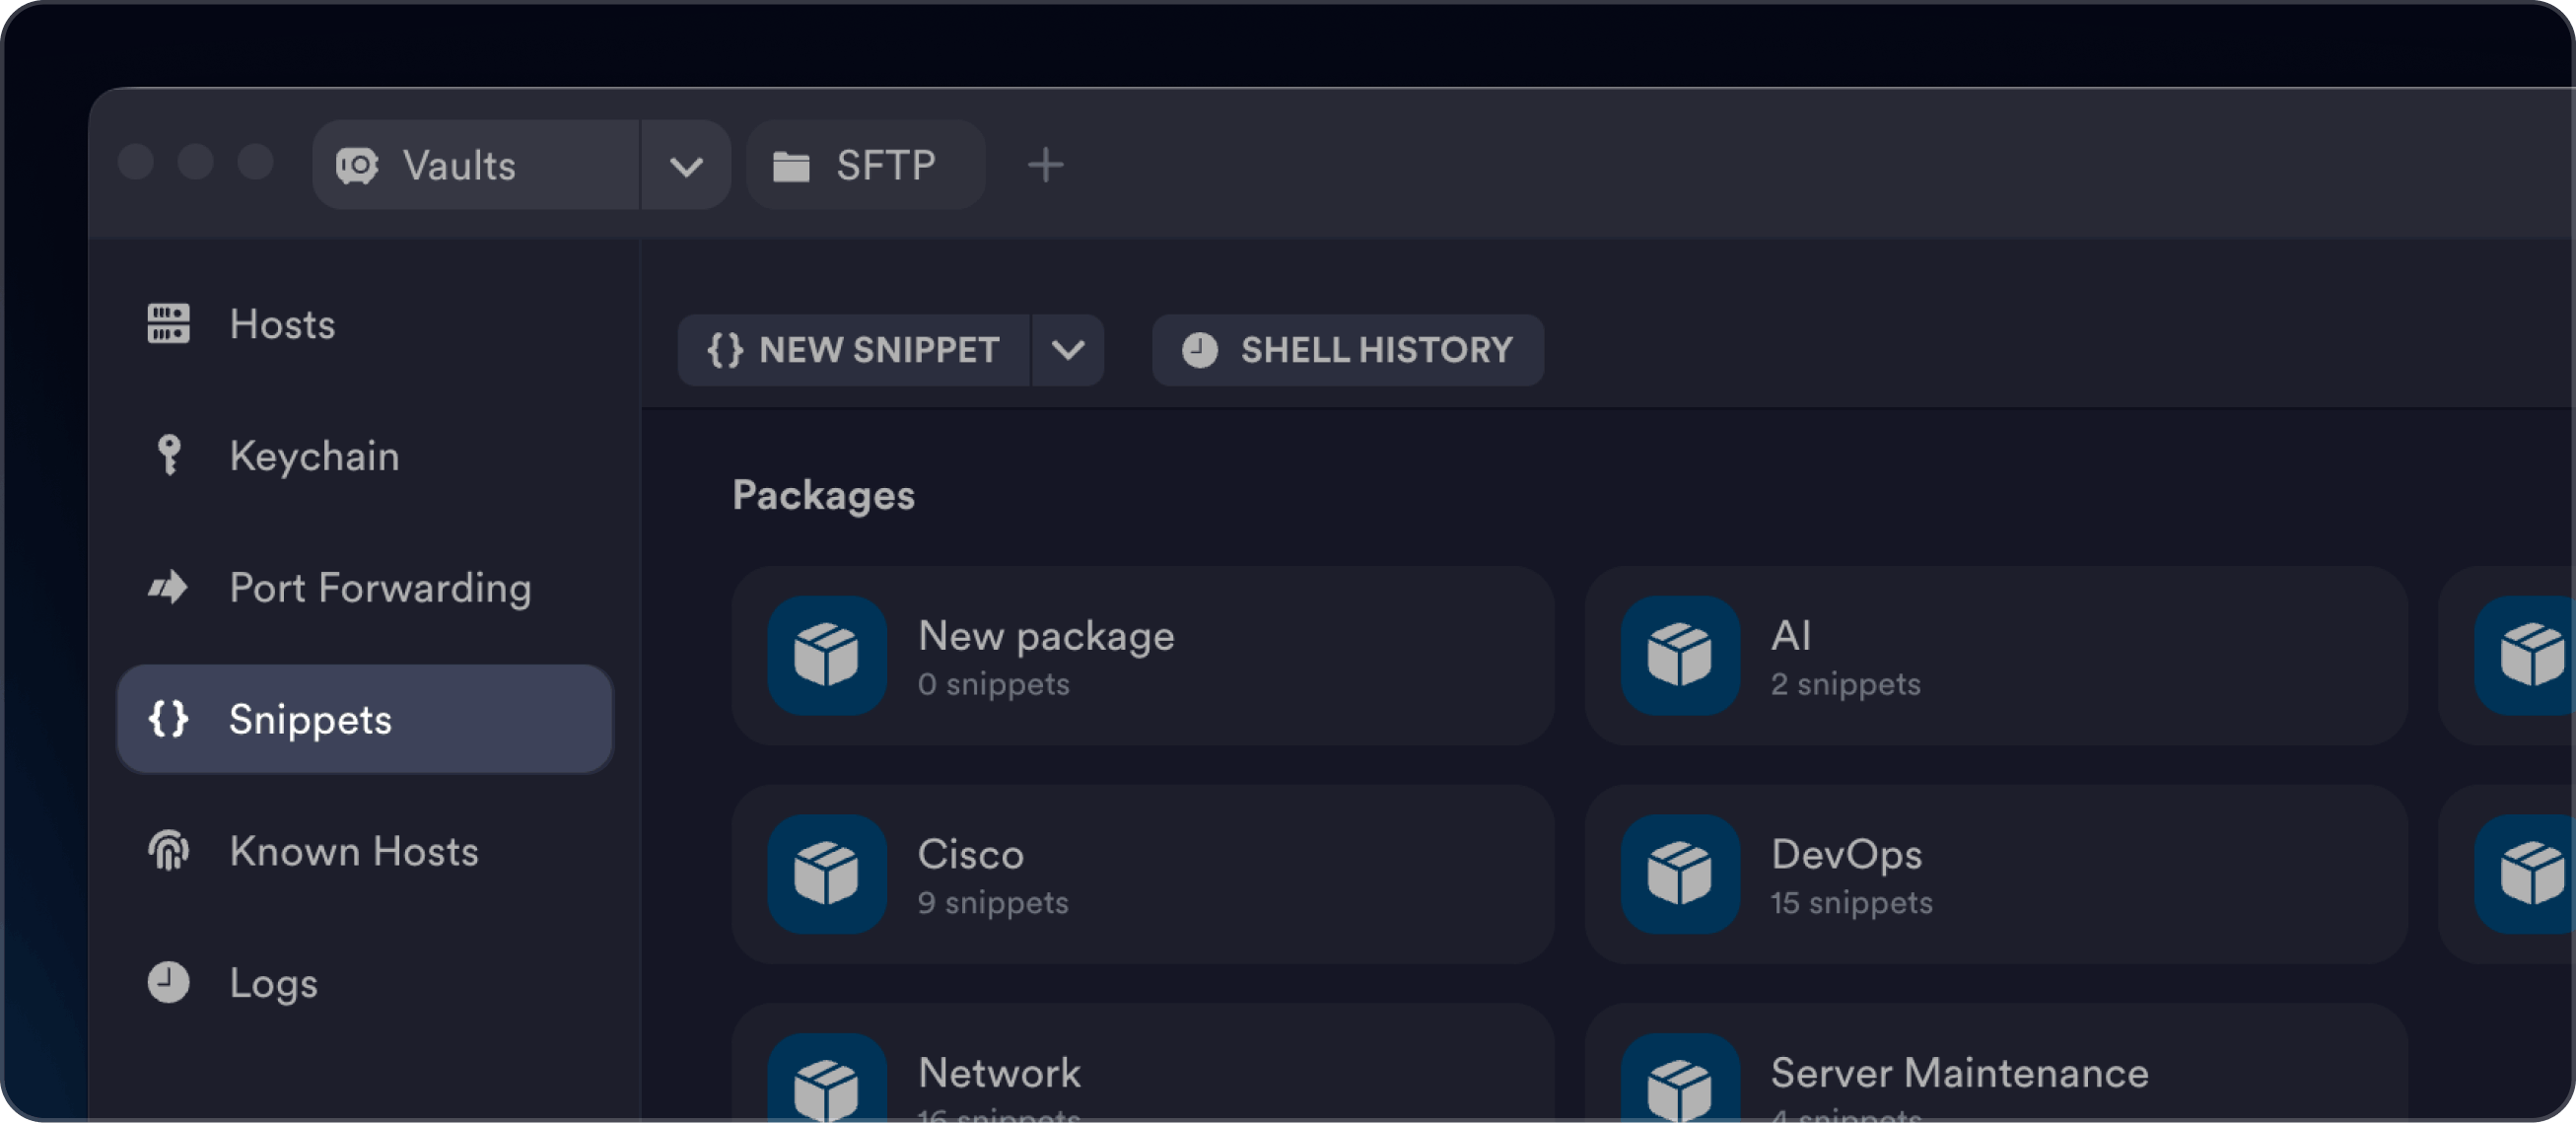Click the New package box icon
Screen dimensions: 2576x1123
click(x=827, y=655)
